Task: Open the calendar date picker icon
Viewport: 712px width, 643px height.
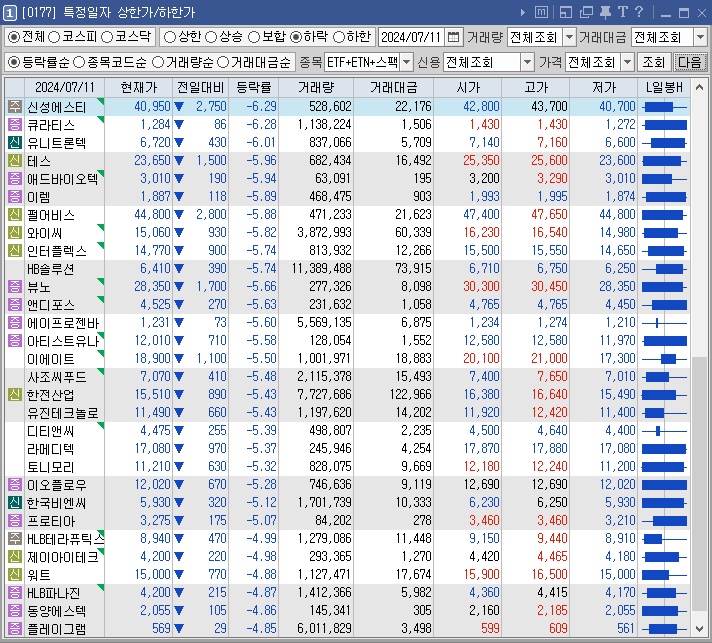Action: pyautogui.click(x=453, y=37)
